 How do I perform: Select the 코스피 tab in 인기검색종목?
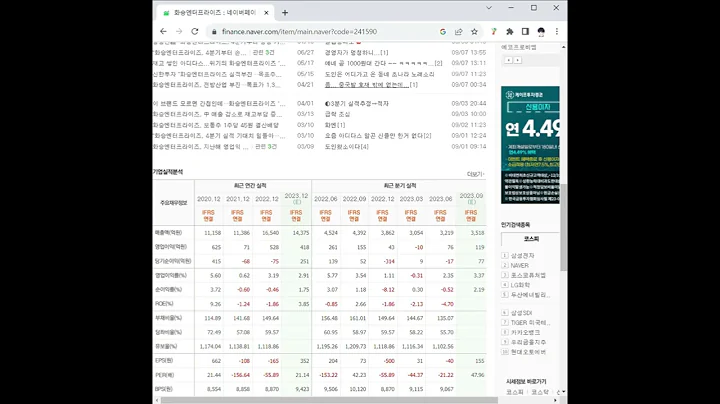tap(531, 239)
